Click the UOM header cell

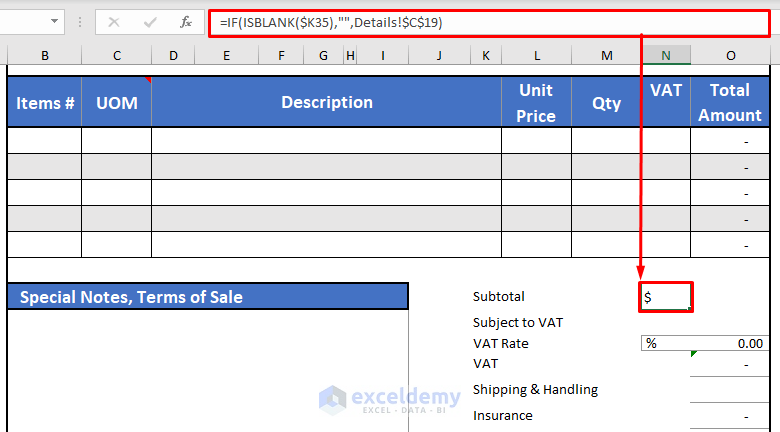tap(117, 103)
